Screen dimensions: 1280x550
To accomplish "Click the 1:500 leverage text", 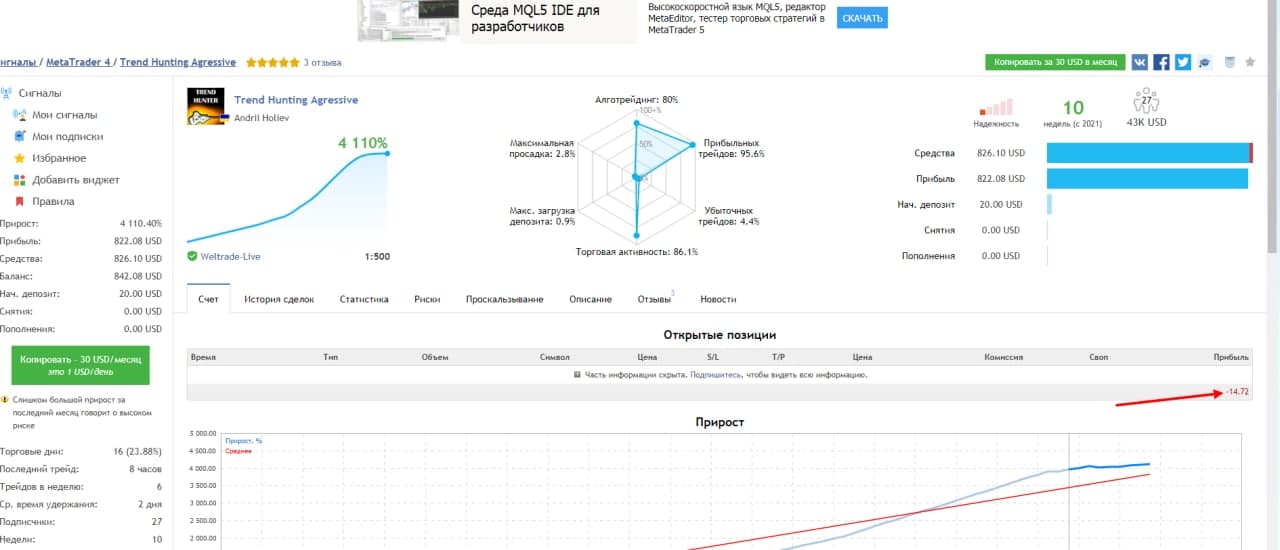I will pyautogui.click(x=378, y=257).
